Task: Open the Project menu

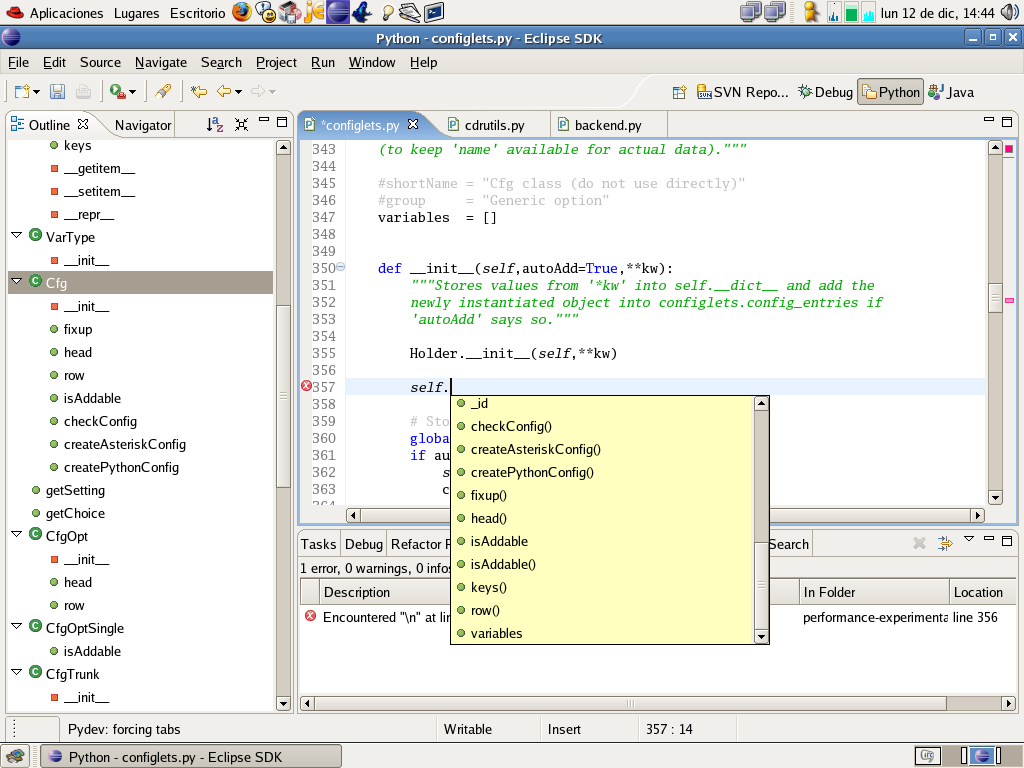Action: click(x=276, y=62)
